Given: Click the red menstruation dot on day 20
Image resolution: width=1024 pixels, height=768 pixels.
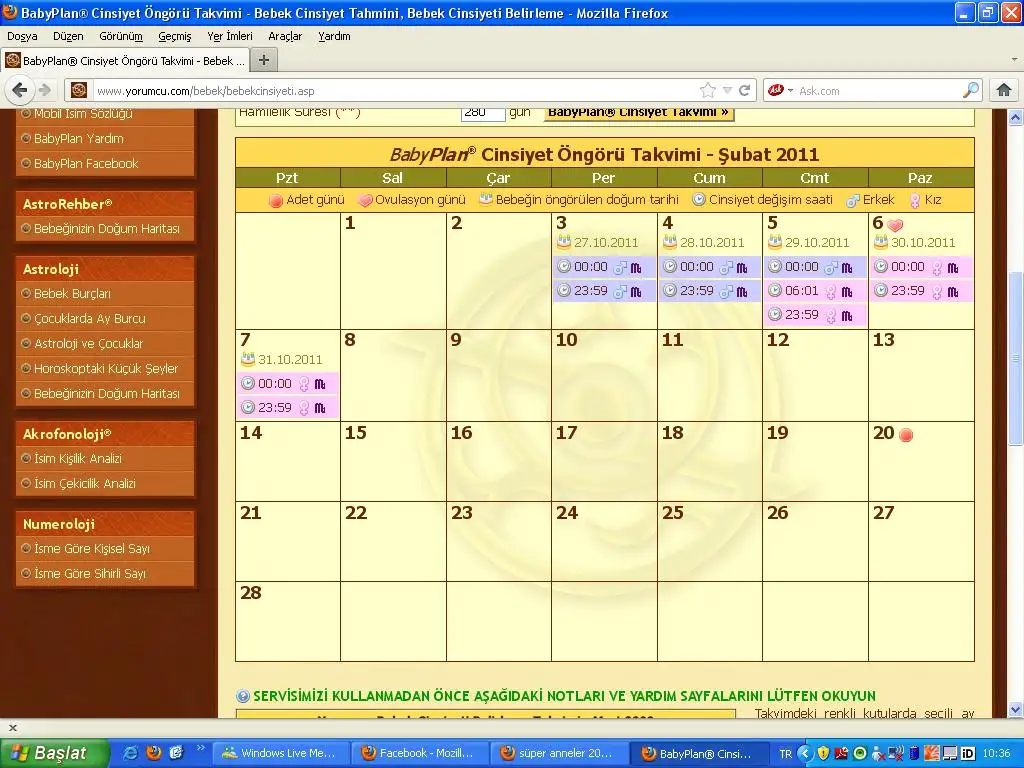Looking at the screenshot, I should [x=906, y=435].
